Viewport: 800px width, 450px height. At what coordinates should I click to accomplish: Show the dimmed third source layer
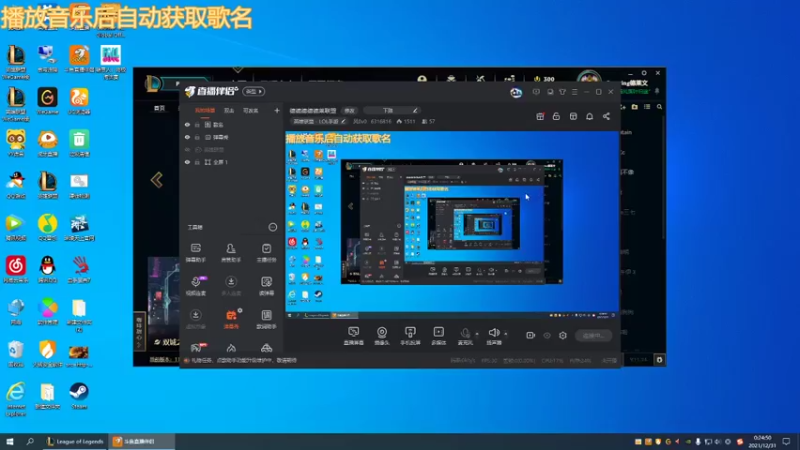tap(187, 149)
